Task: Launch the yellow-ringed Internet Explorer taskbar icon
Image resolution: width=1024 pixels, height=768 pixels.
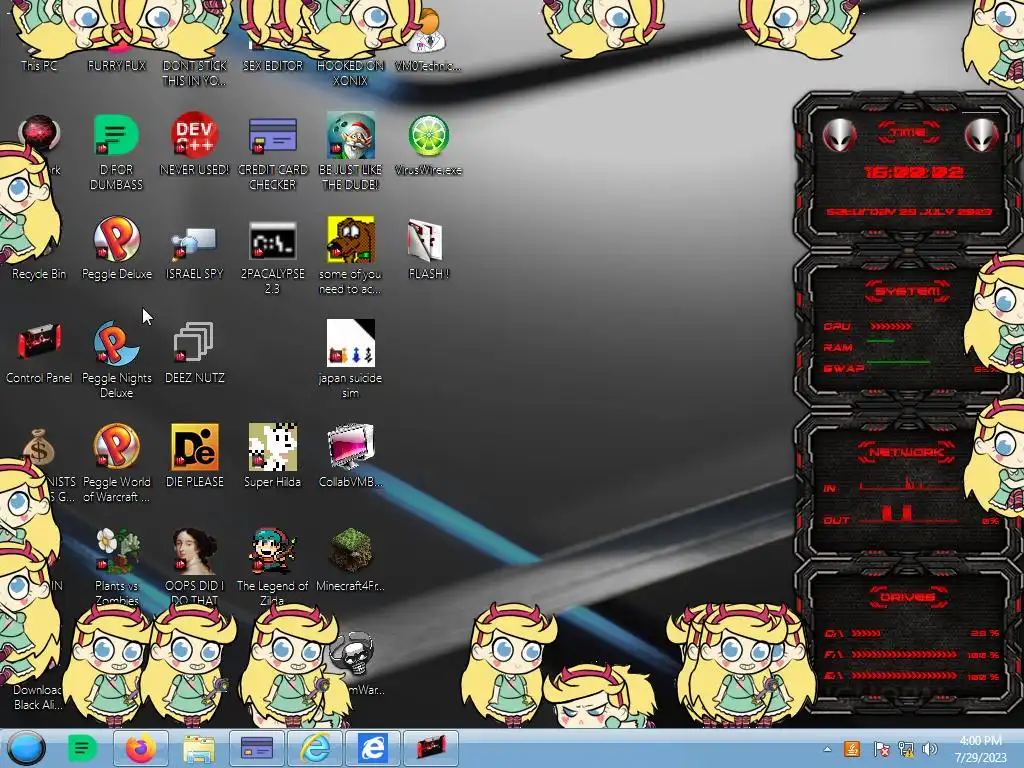Action: 315,748
